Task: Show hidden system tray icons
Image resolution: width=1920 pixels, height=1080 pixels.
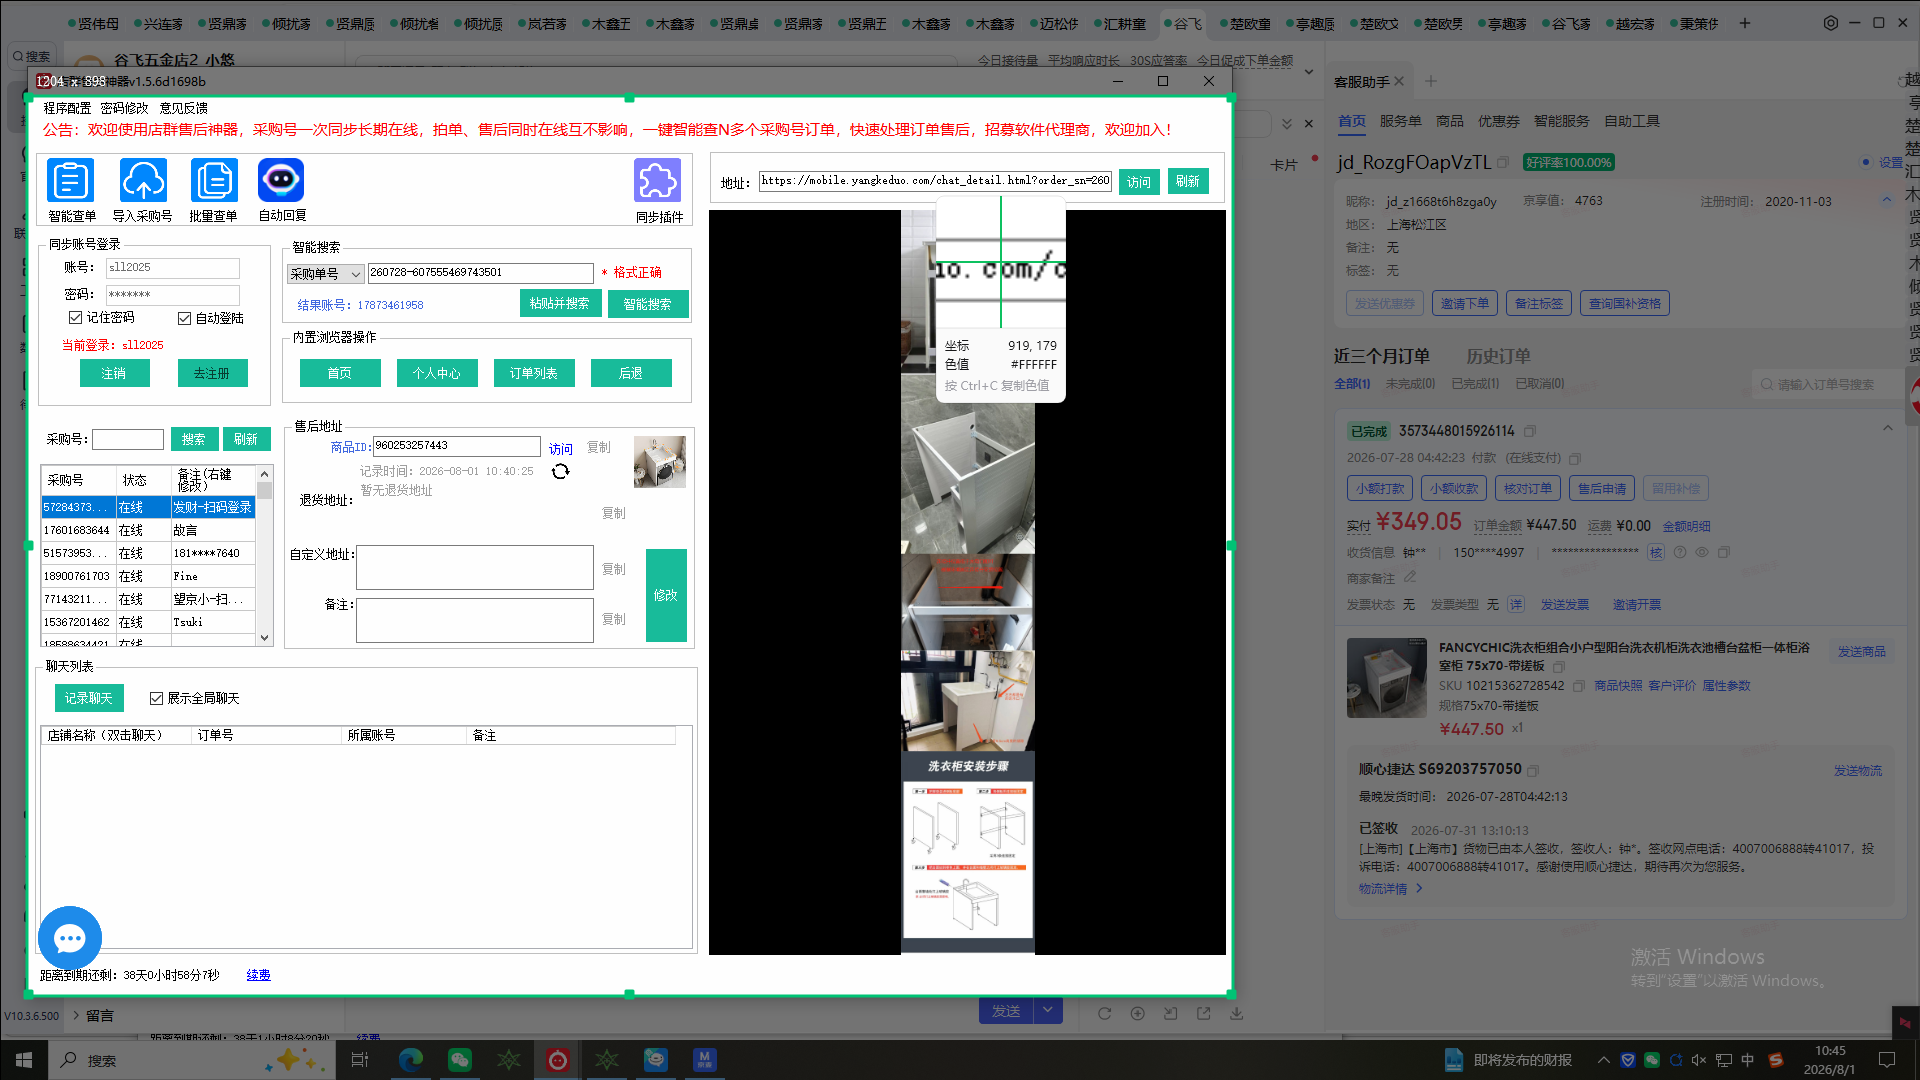Action: coord(1604,1060)
